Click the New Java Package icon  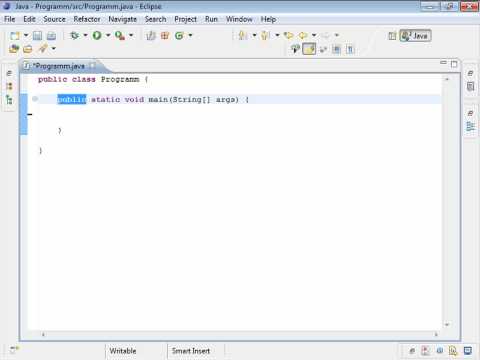[x=165, y=35]
